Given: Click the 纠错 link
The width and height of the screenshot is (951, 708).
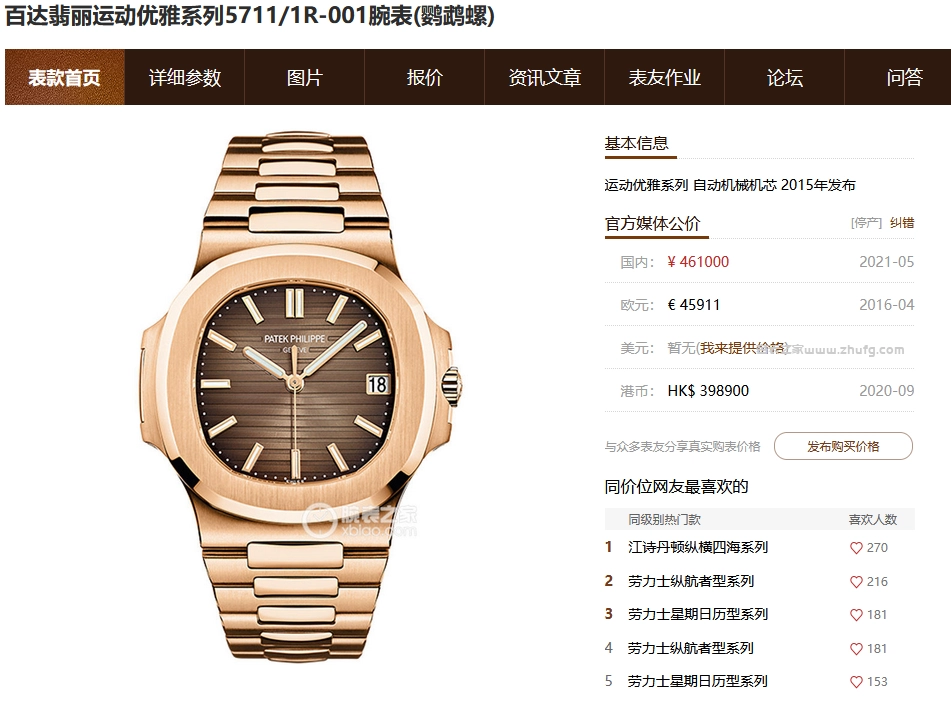Looking at the screenshot, I should (x=902, y=223).
